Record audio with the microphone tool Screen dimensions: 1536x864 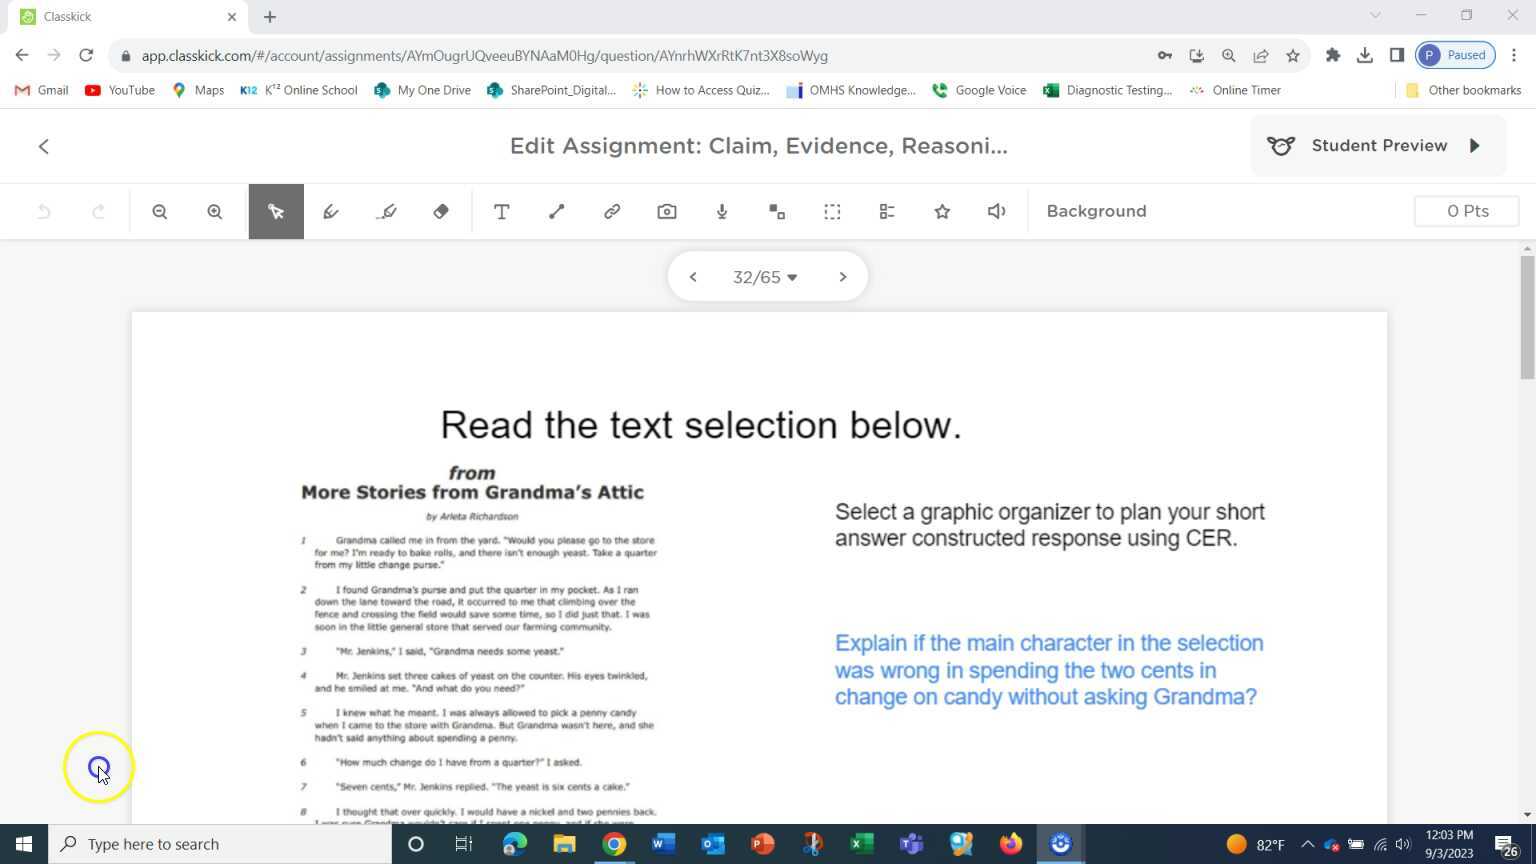point(721,211)
